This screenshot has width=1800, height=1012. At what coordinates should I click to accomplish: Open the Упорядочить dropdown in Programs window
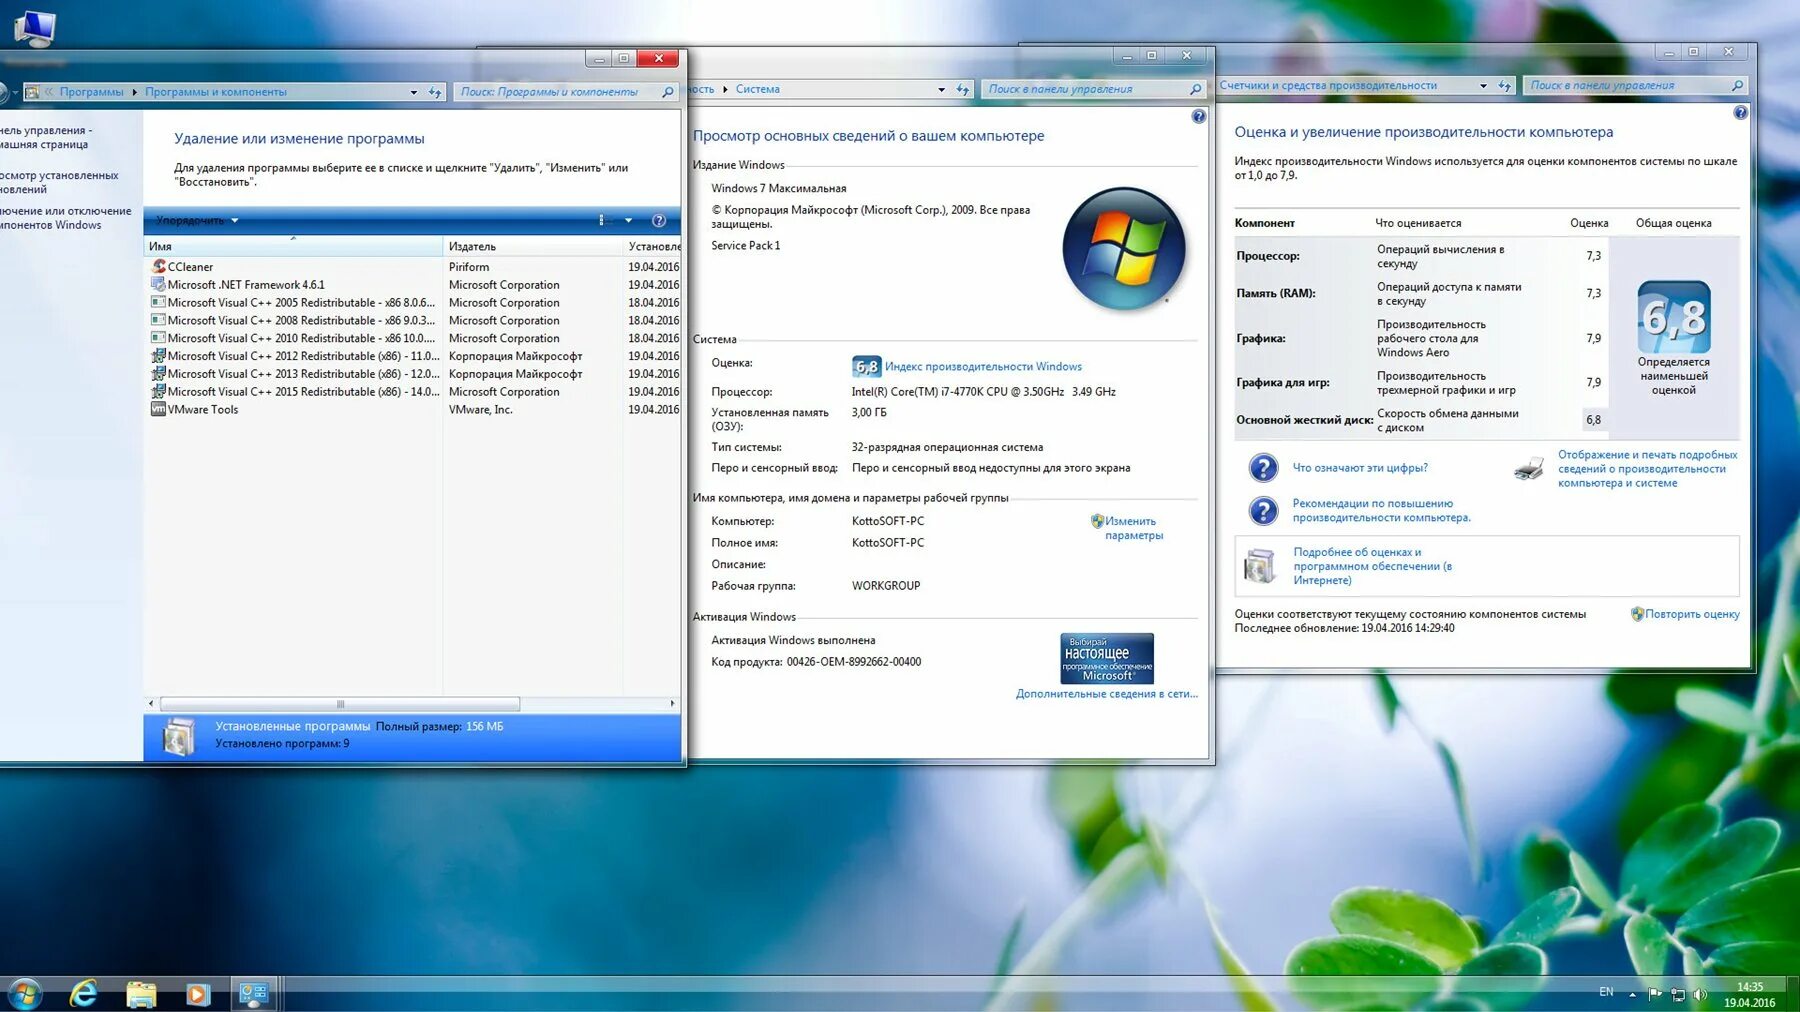pos(197,221)
